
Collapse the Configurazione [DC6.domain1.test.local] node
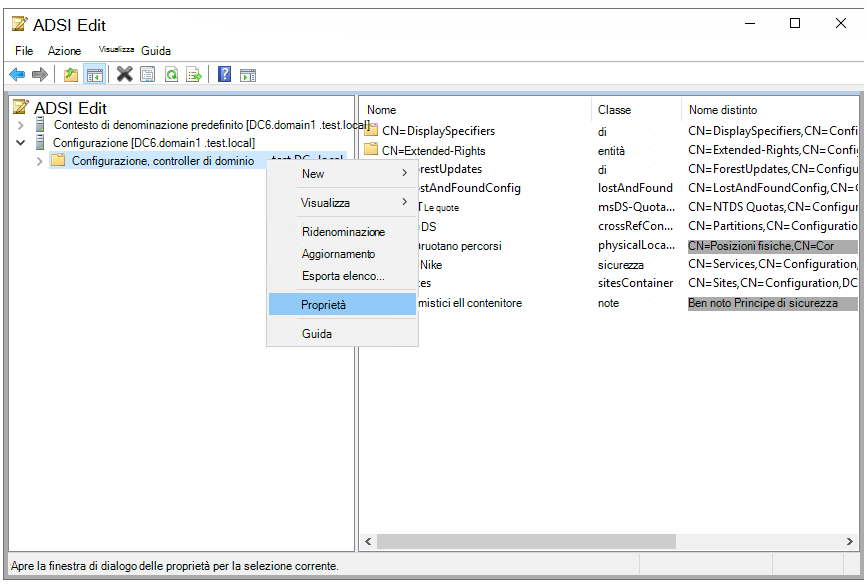[x=20, y=142]
